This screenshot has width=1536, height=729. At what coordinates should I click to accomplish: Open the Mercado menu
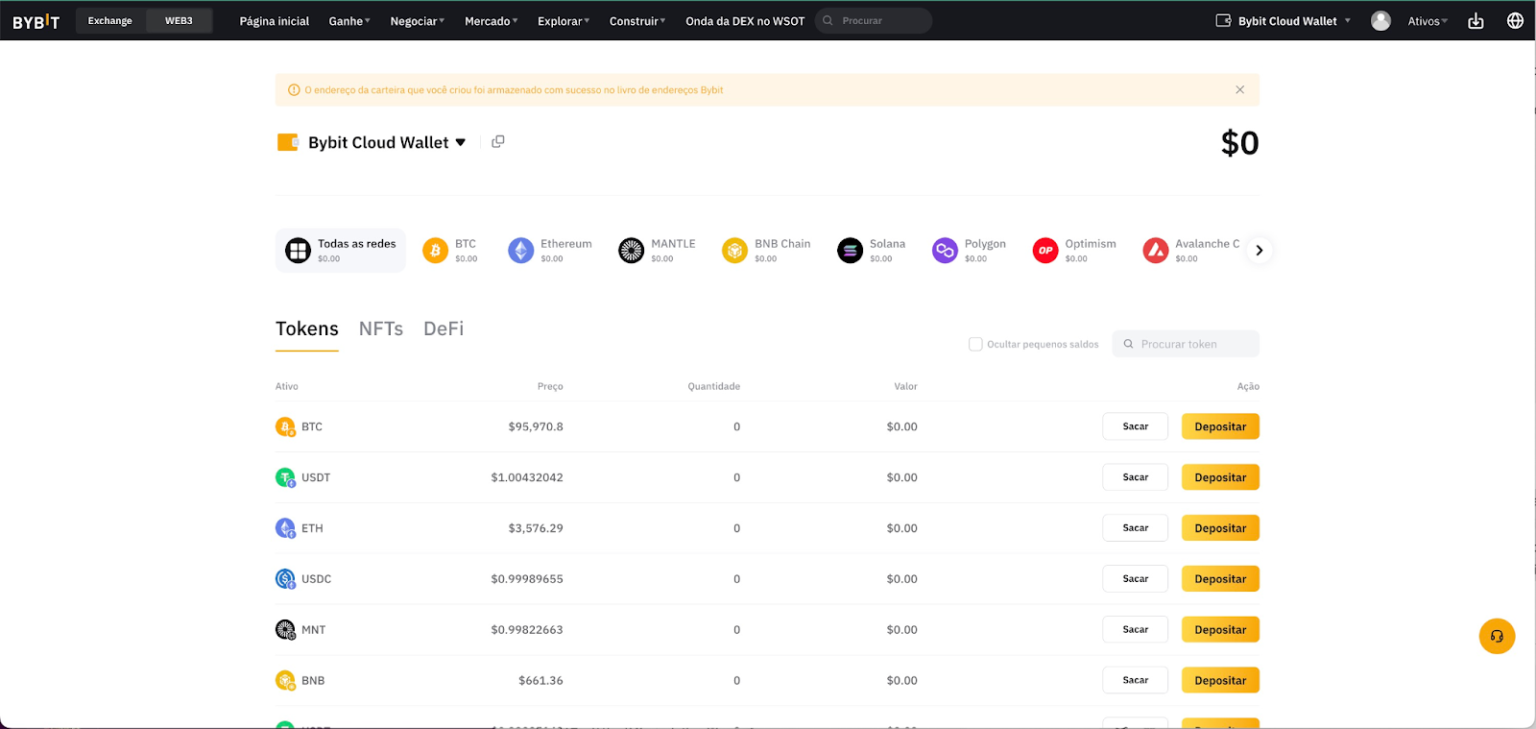(x=490, y=20)
